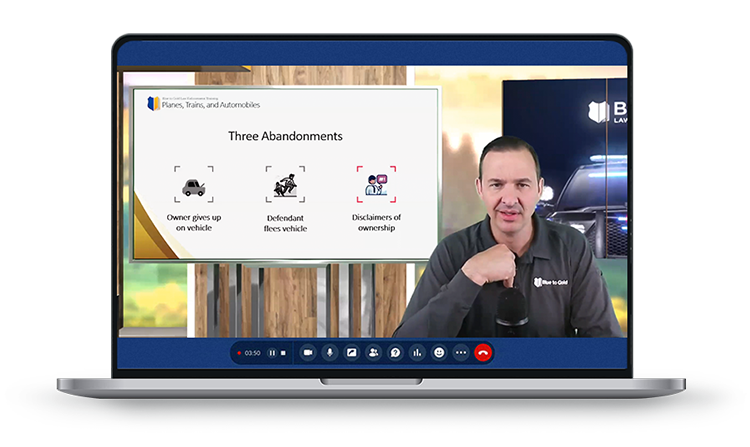
Task: Click the red recording indicator dot
Action: click(239, 353)
